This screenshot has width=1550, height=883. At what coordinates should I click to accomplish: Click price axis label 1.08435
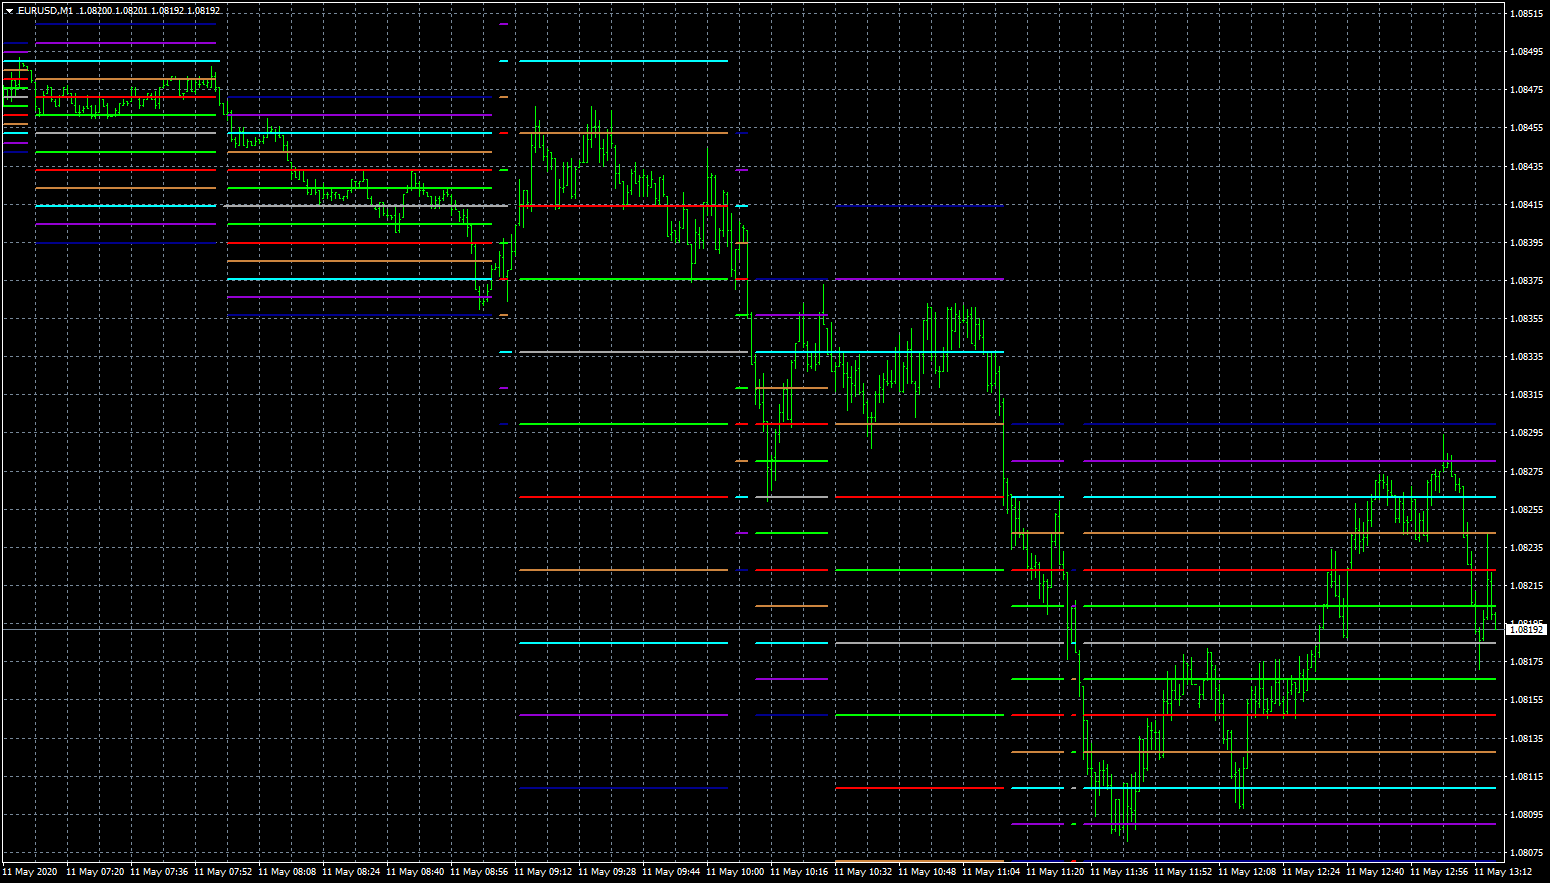pyautogui.click(x=1526, y=167)
